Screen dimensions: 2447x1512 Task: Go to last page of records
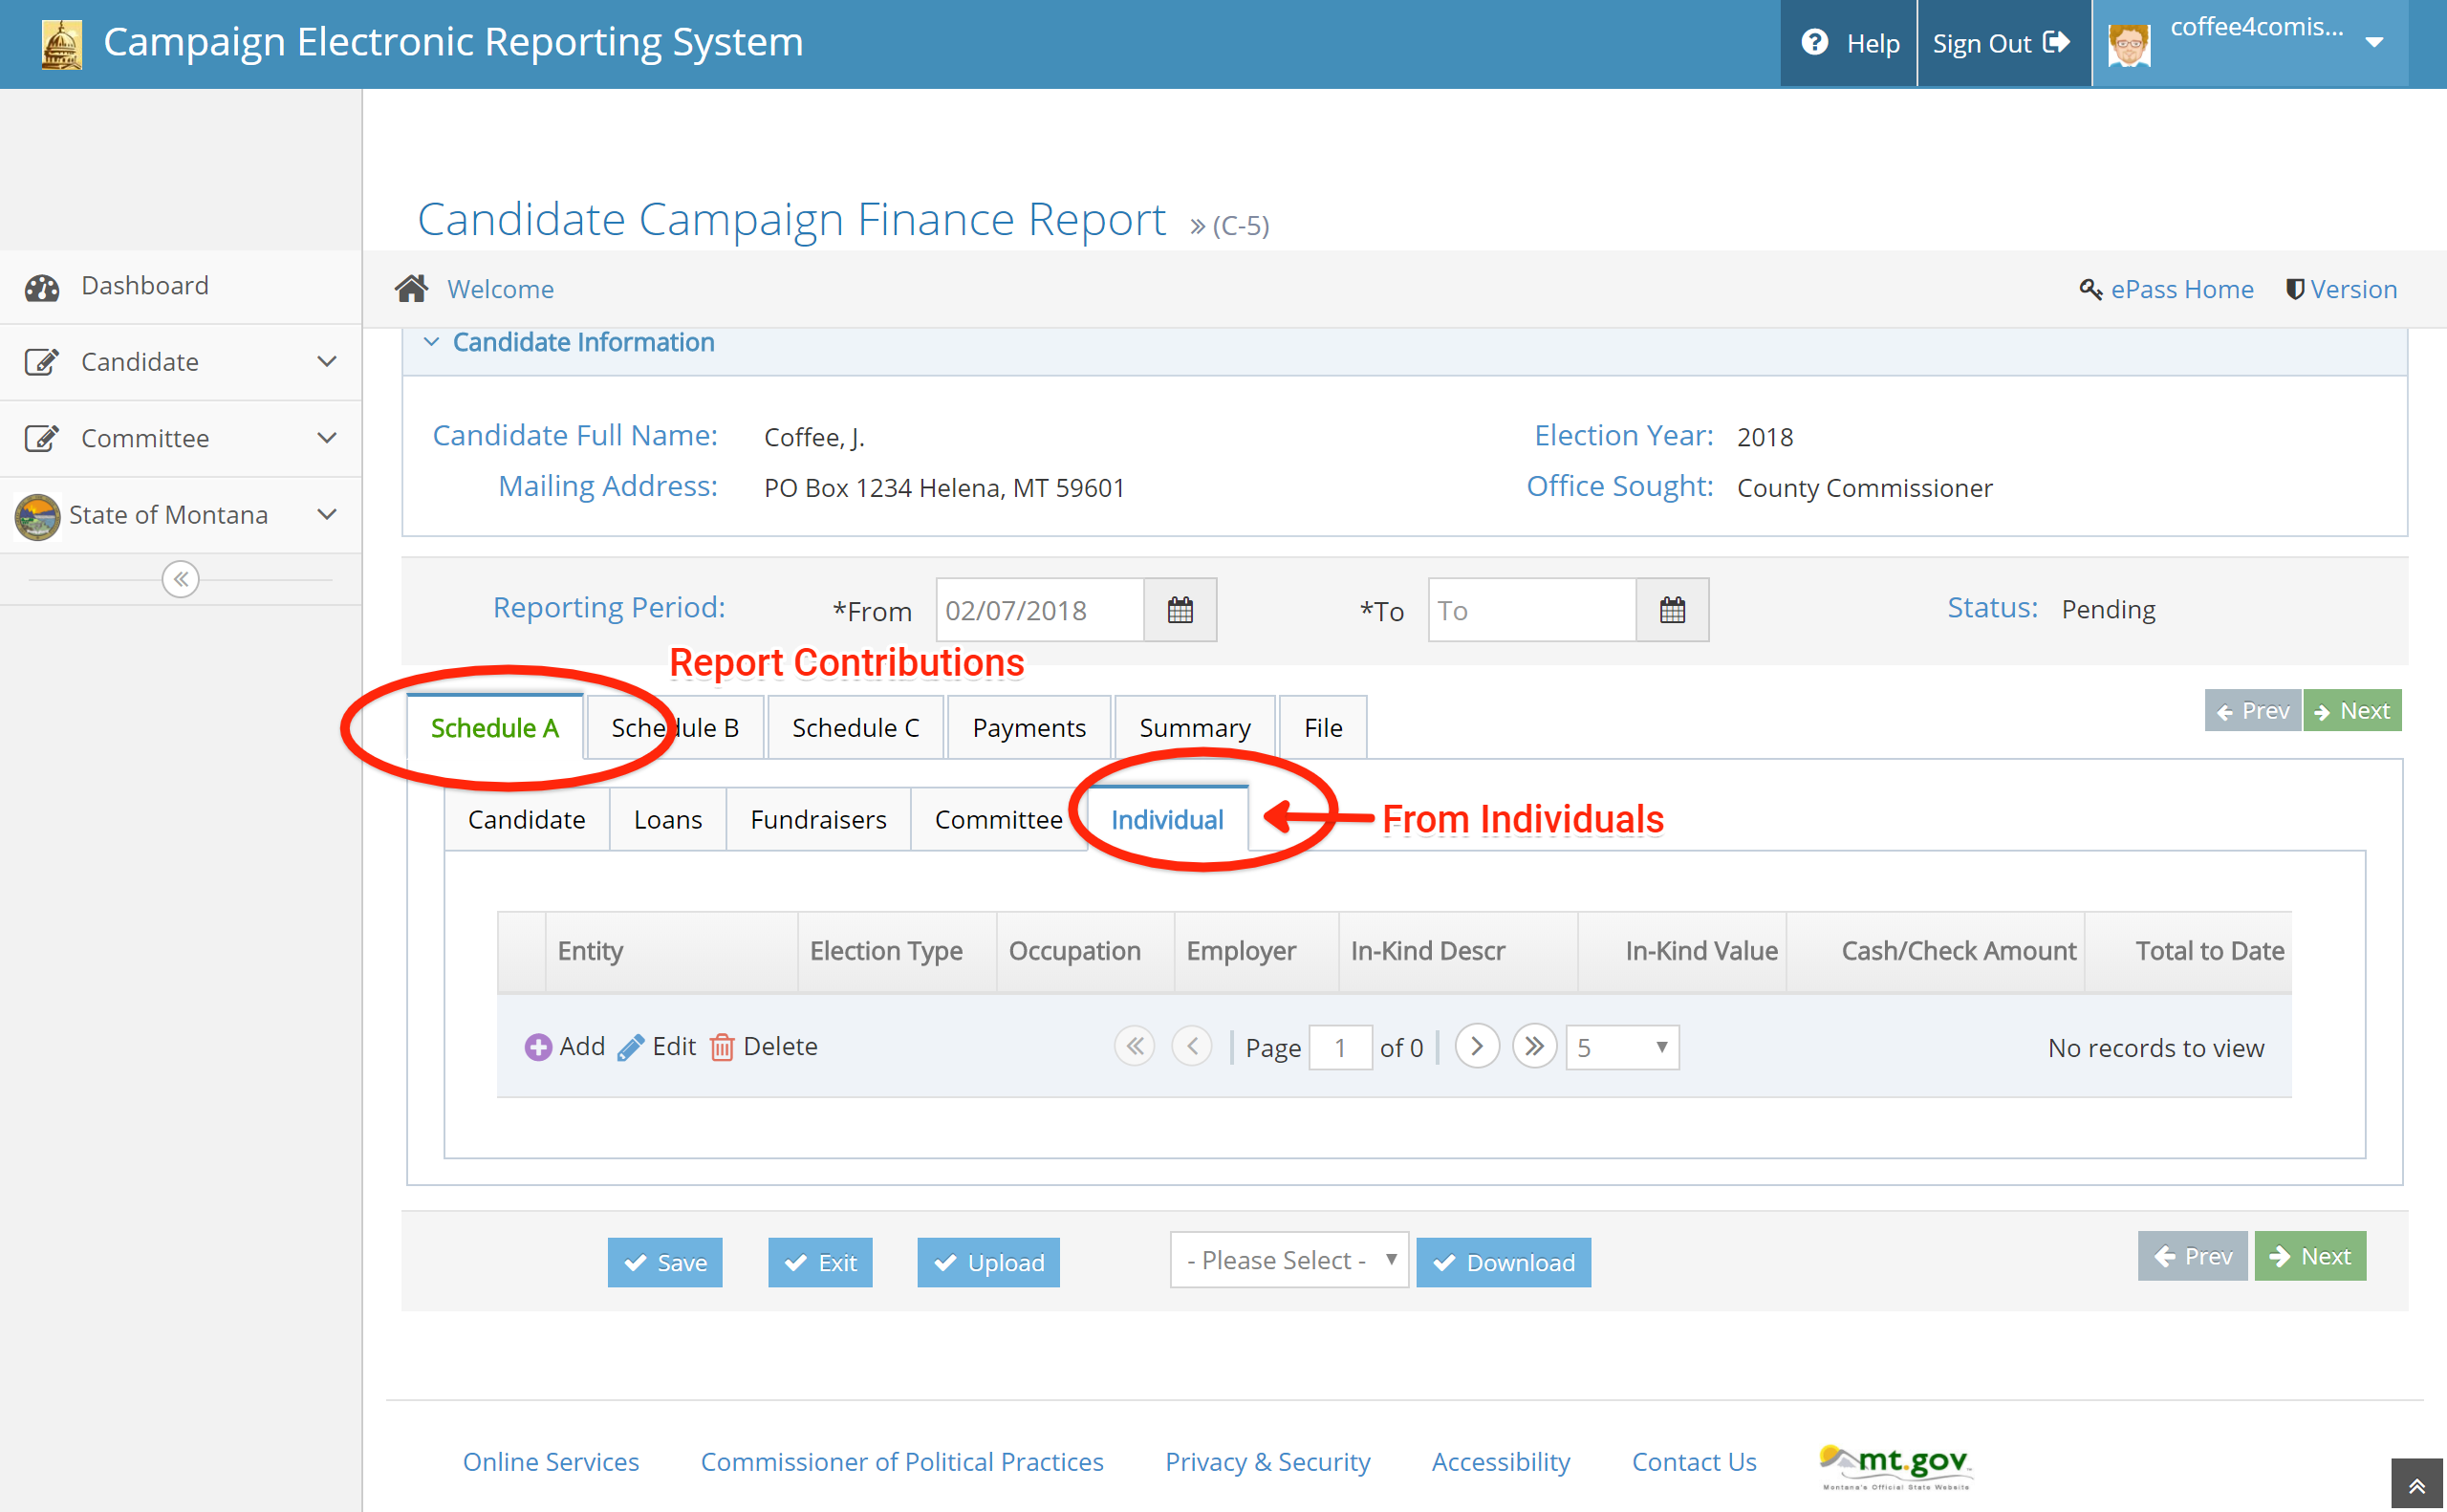1534,1047
